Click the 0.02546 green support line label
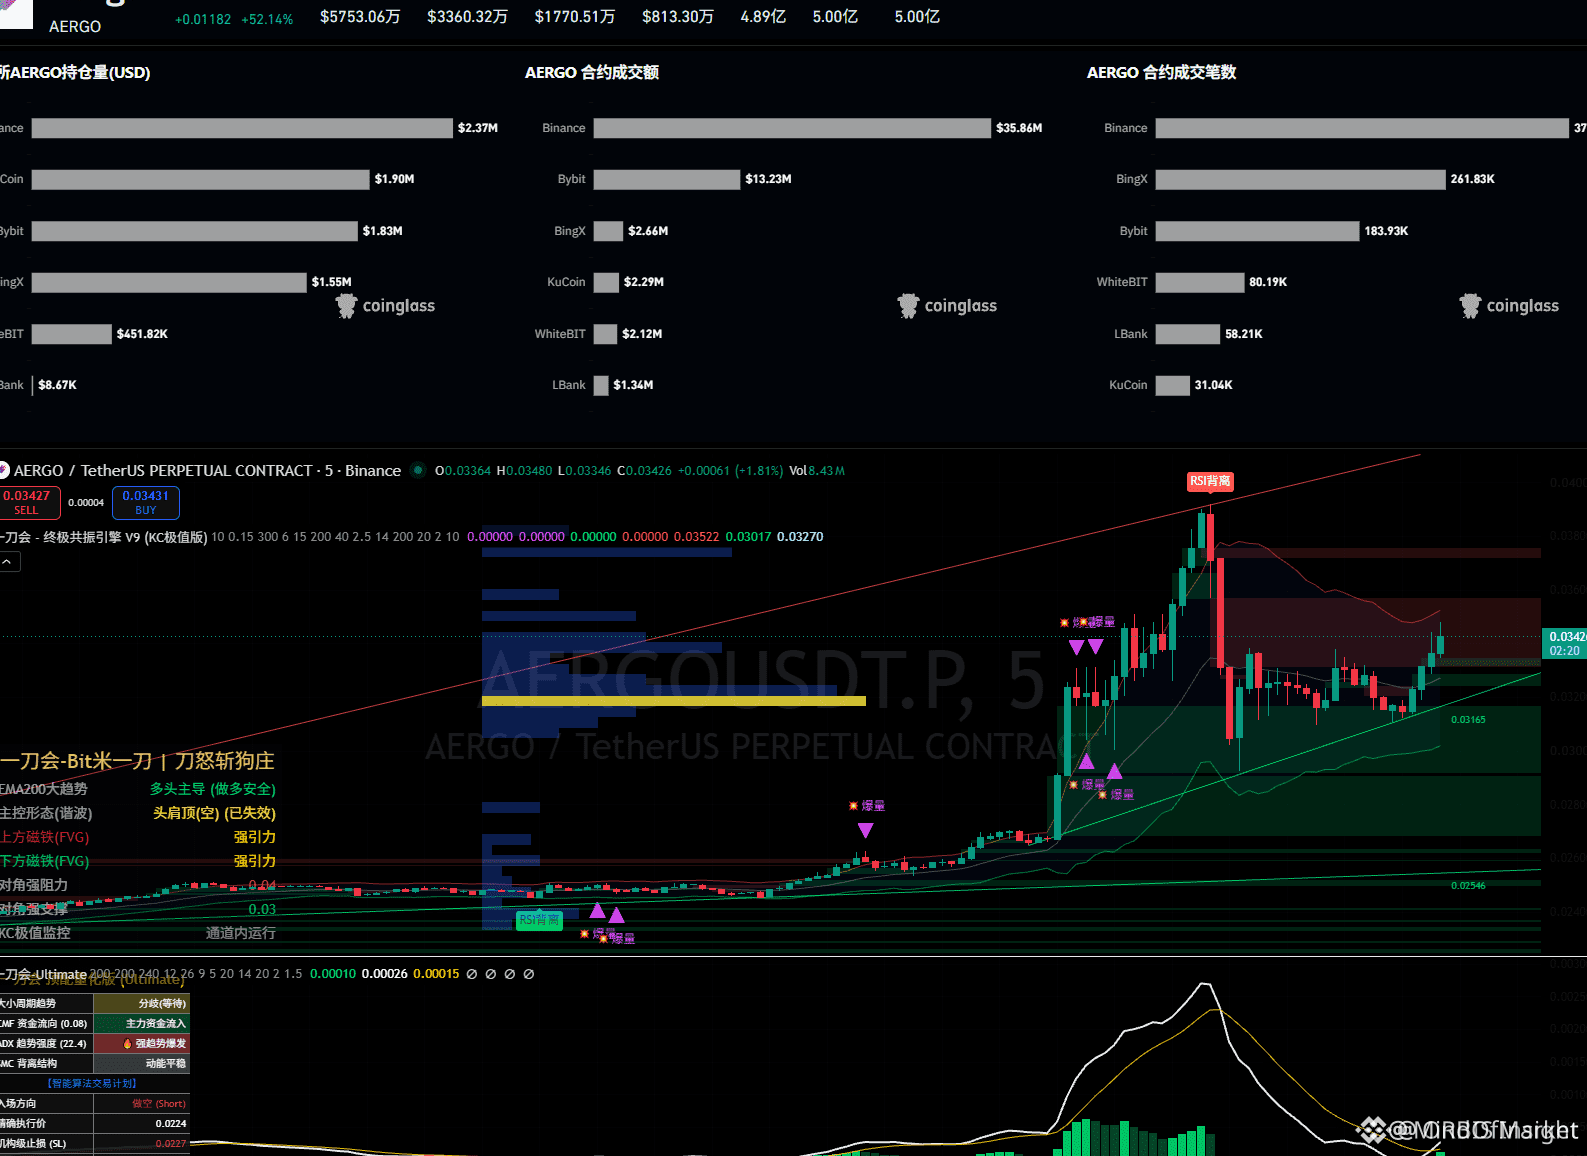Screen dimensions: 1587x1156 pos(1468,886)
